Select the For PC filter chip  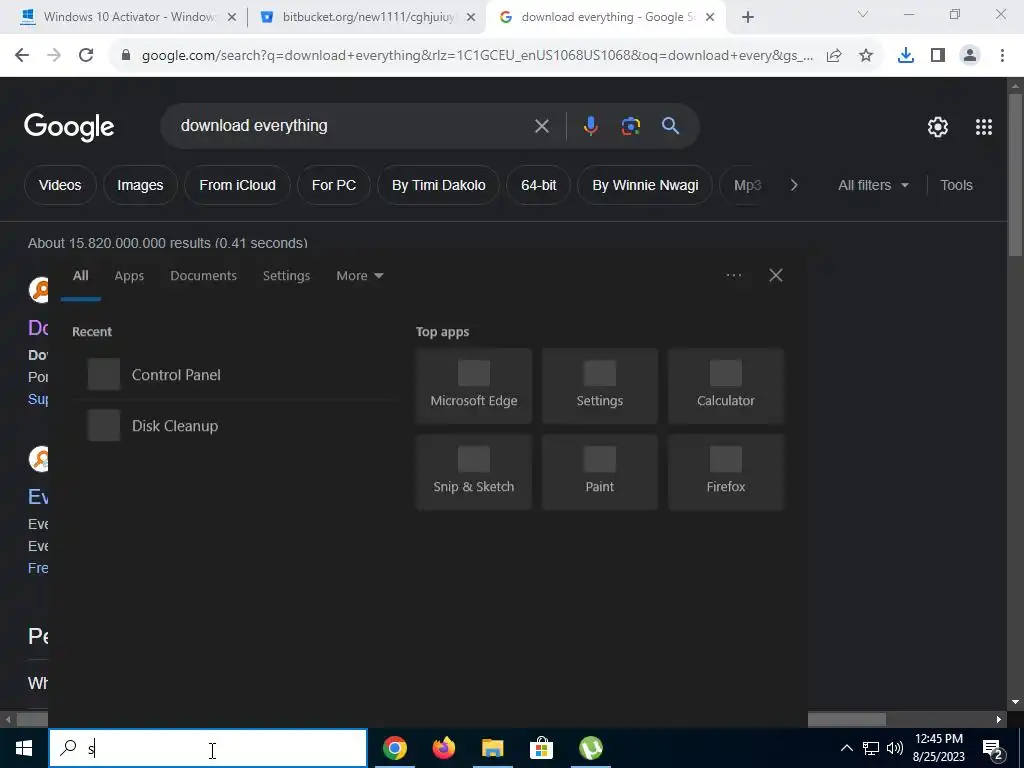[x=334, y=185]
